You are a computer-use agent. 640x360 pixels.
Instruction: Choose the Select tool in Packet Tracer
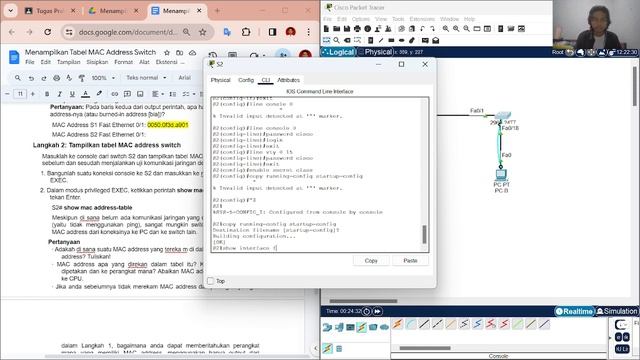pos(327,40)
